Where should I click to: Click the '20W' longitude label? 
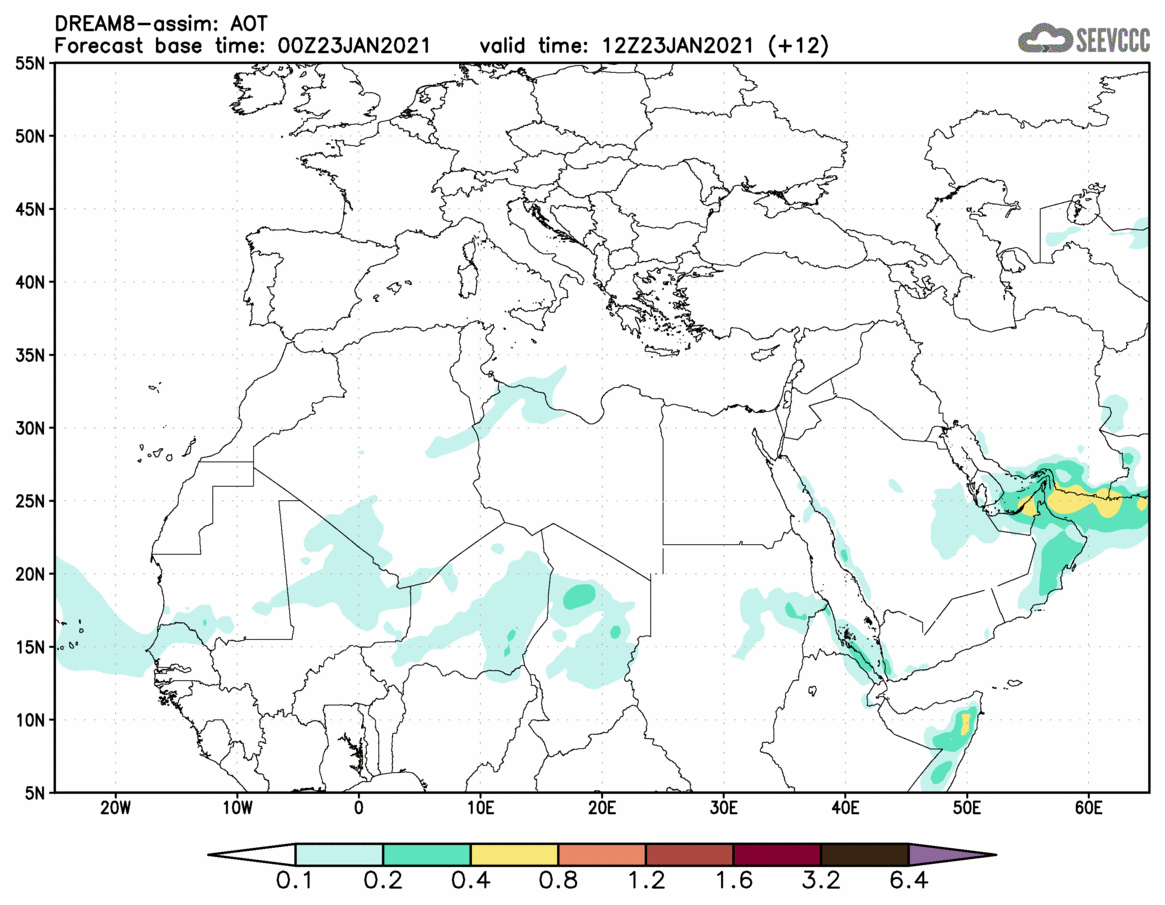pos(115,808)
